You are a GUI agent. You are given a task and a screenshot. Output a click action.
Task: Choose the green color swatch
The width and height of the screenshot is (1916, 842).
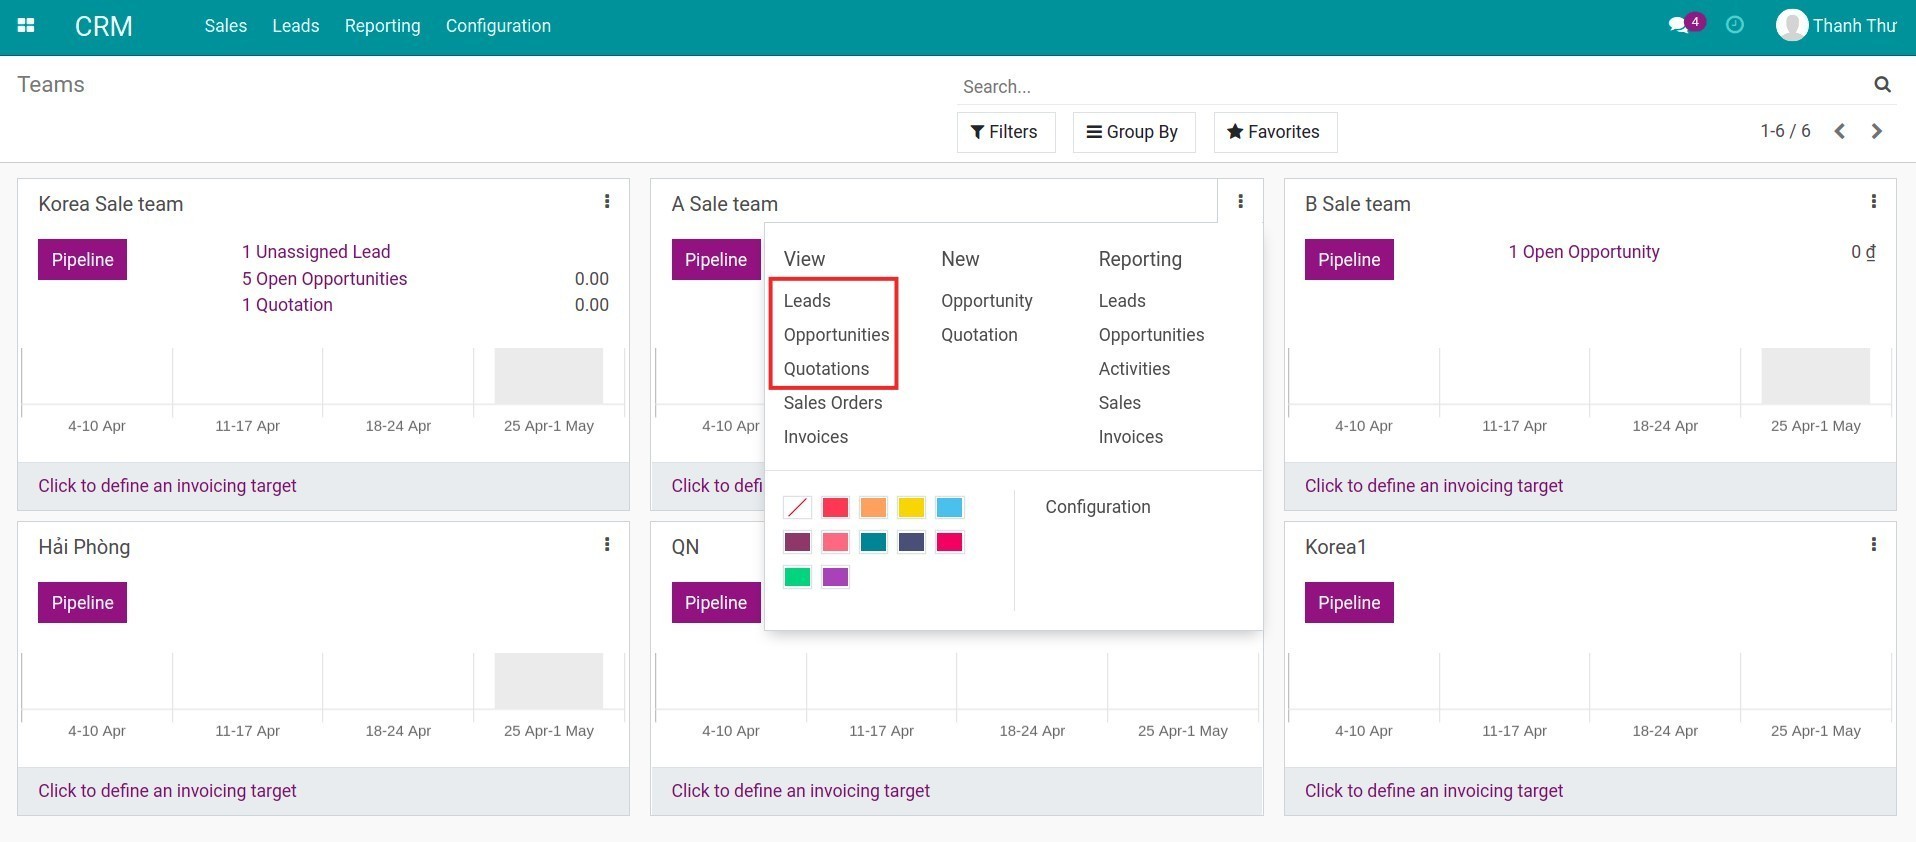tap(797, 577)
